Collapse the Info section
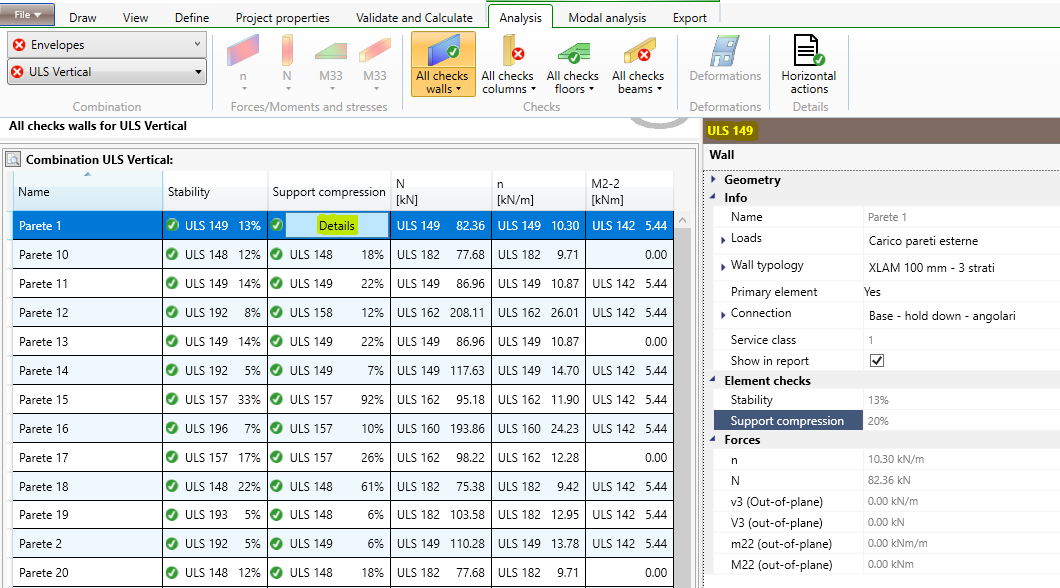 713,197
